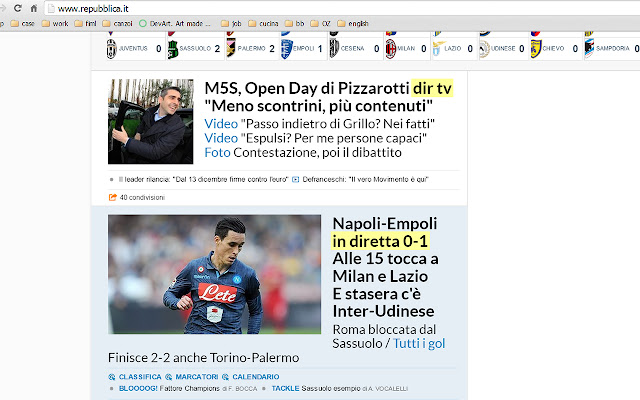The height and width of the screenshot is (400, 640).
Task: Click video icon before Defranceschi link
Action: [296, 179]
